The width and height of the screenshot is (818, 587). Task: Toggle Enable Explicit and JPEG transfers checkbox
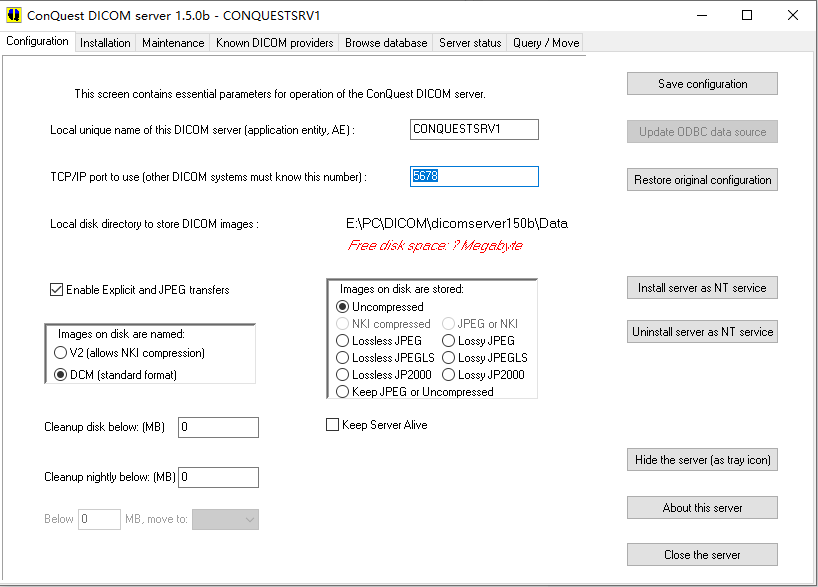pos(139,290)
